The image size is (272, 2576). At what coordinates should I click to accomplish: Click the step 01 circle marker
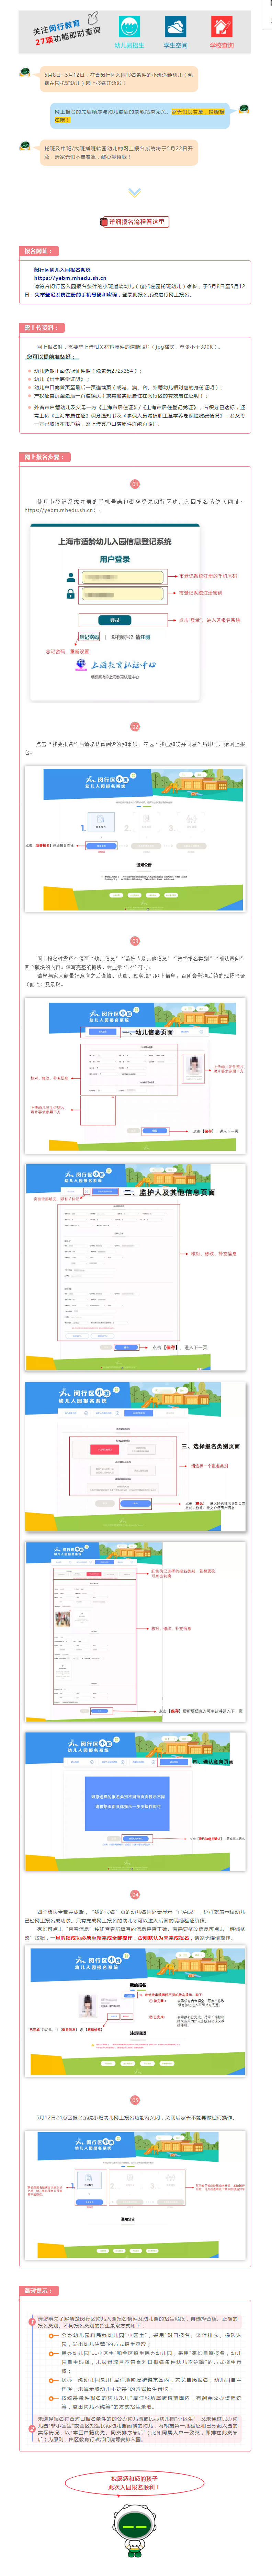135,484
